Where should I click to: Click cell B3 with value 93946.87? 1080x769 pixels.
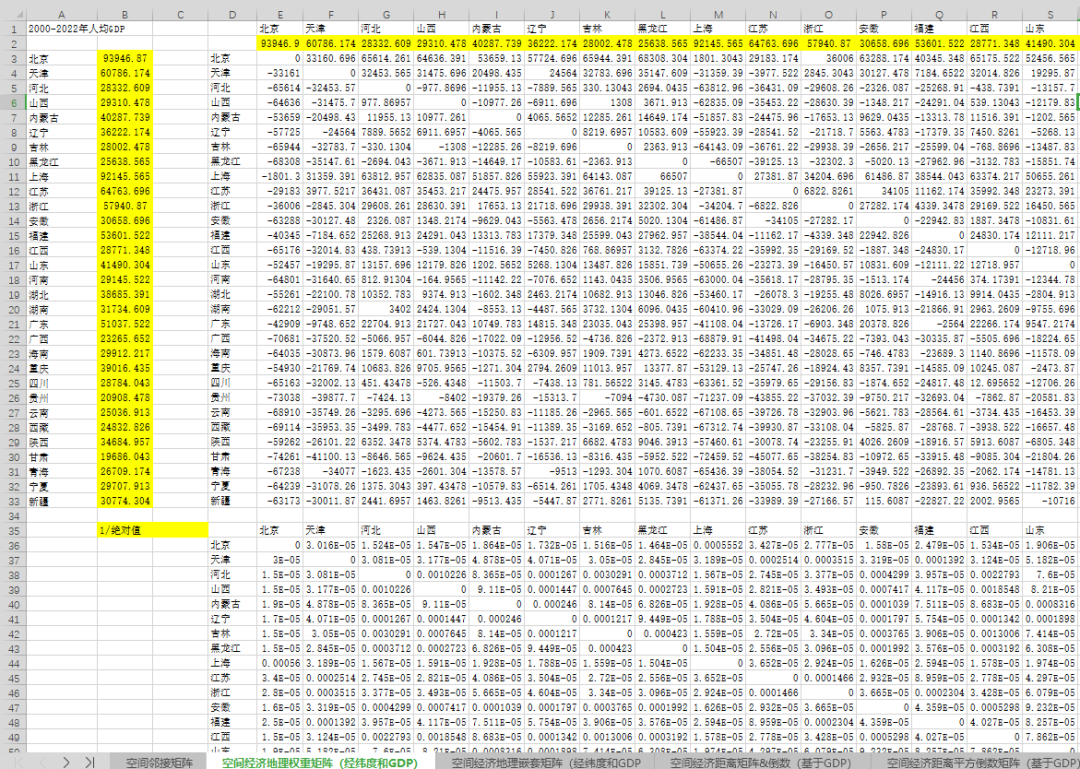tap(125, 59)
